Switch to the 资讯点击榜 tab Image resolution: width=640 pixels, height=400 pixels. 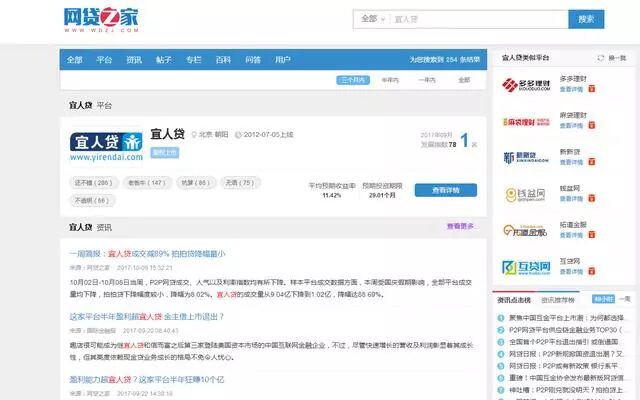[x=514, y=300]
